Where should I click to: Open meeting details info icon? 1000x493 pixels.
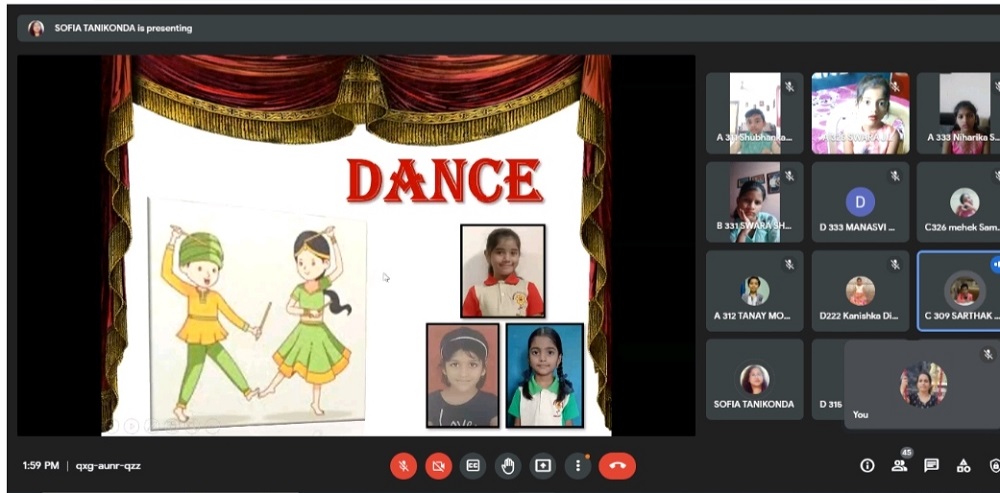[x=867, y=465]
